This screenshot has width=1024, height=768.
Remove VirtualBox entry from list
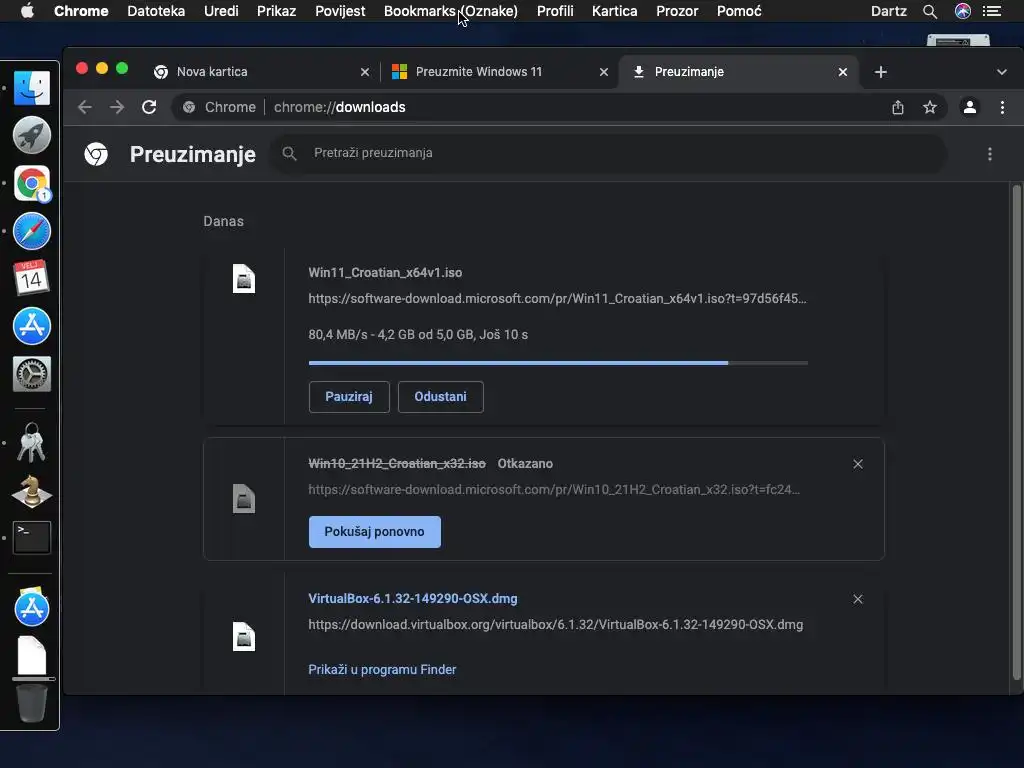click(858, 600)
